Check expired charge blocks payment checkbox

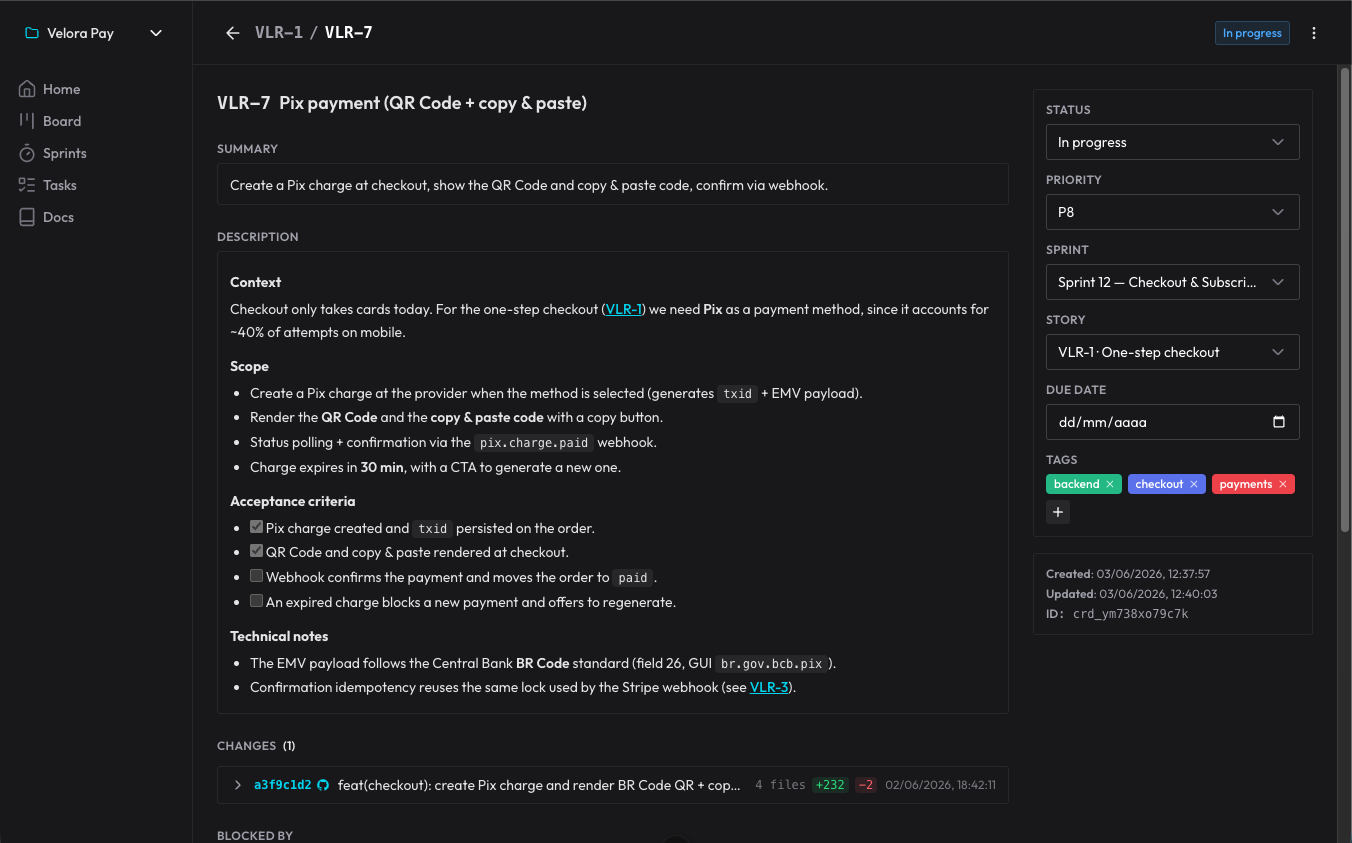pyautogui.click(x=257, y=601)
